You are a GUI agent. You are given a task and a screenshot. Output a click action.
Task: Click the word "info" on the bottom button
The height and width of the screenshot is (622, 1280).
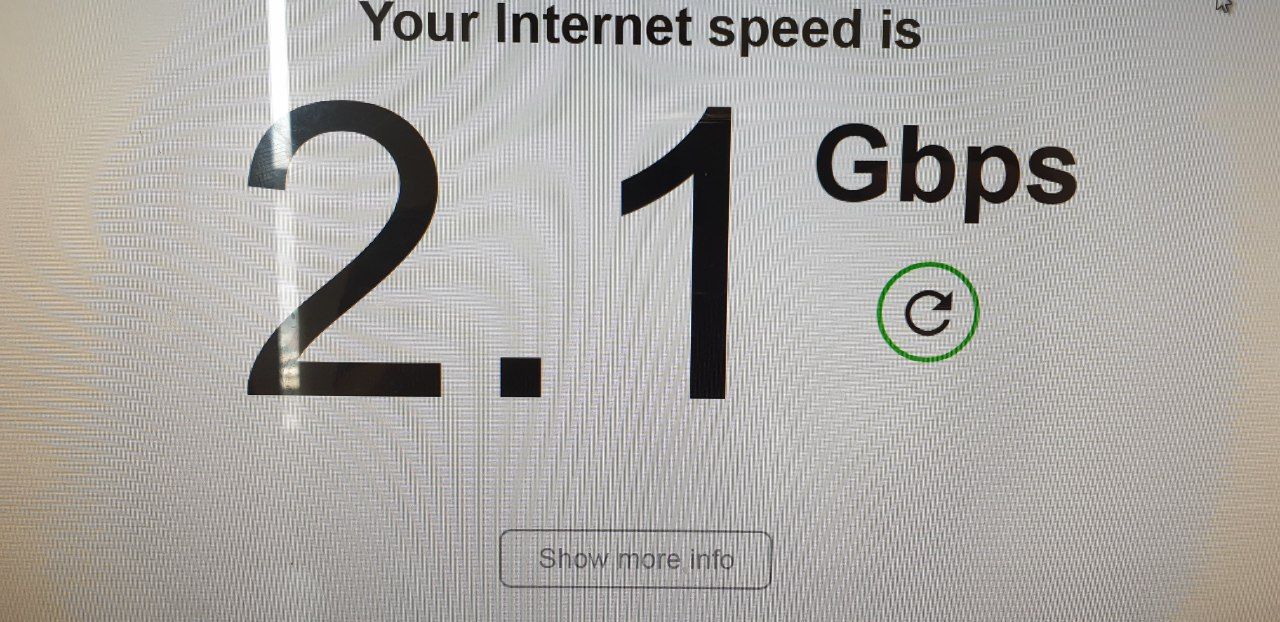[712, 559]
